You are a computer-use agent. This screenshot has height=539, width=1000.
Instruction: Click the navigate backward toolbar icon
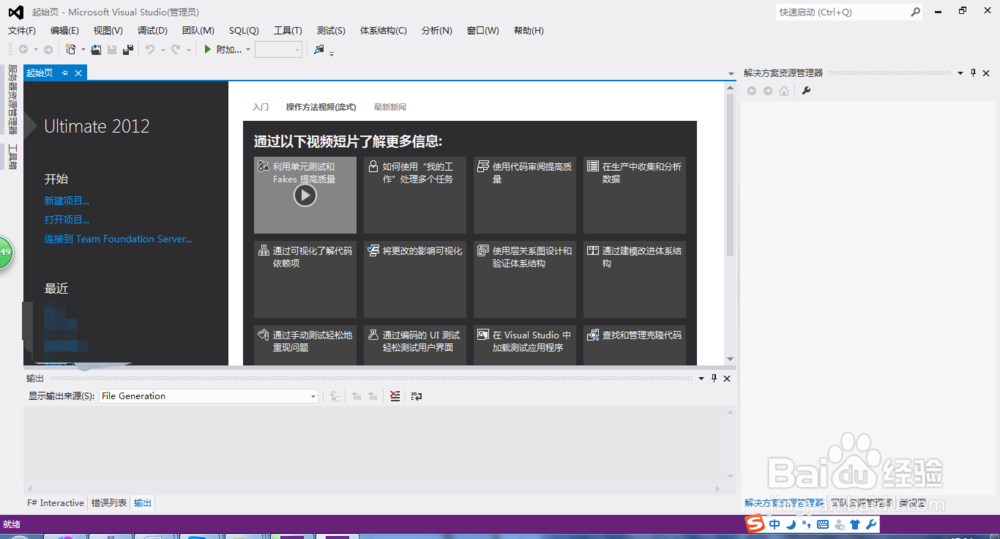pos(24,49)
